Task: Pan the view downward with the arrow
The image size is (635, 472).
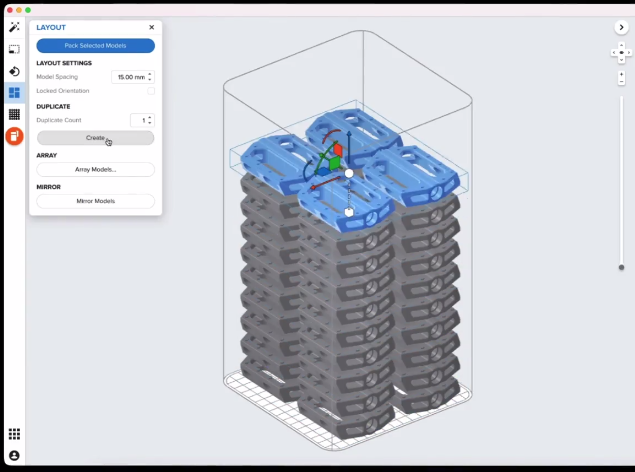Action: point(622,60)
